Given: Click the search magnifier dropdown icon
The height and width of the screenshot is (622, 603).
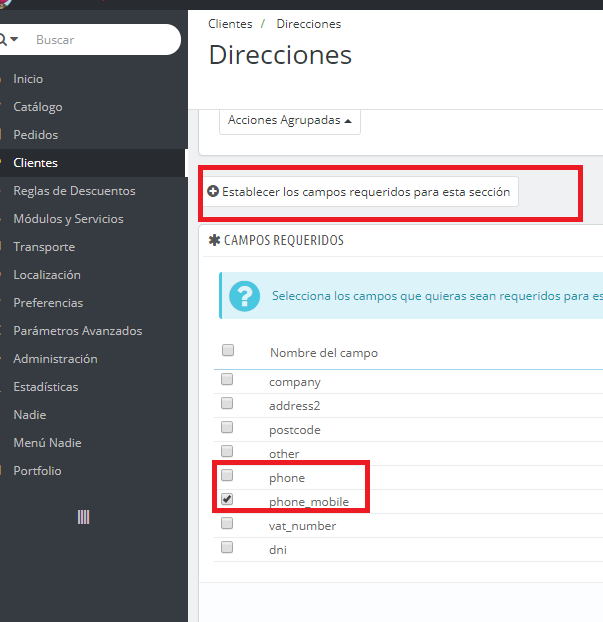Looking at the screenshot, I should coord(7,40).
